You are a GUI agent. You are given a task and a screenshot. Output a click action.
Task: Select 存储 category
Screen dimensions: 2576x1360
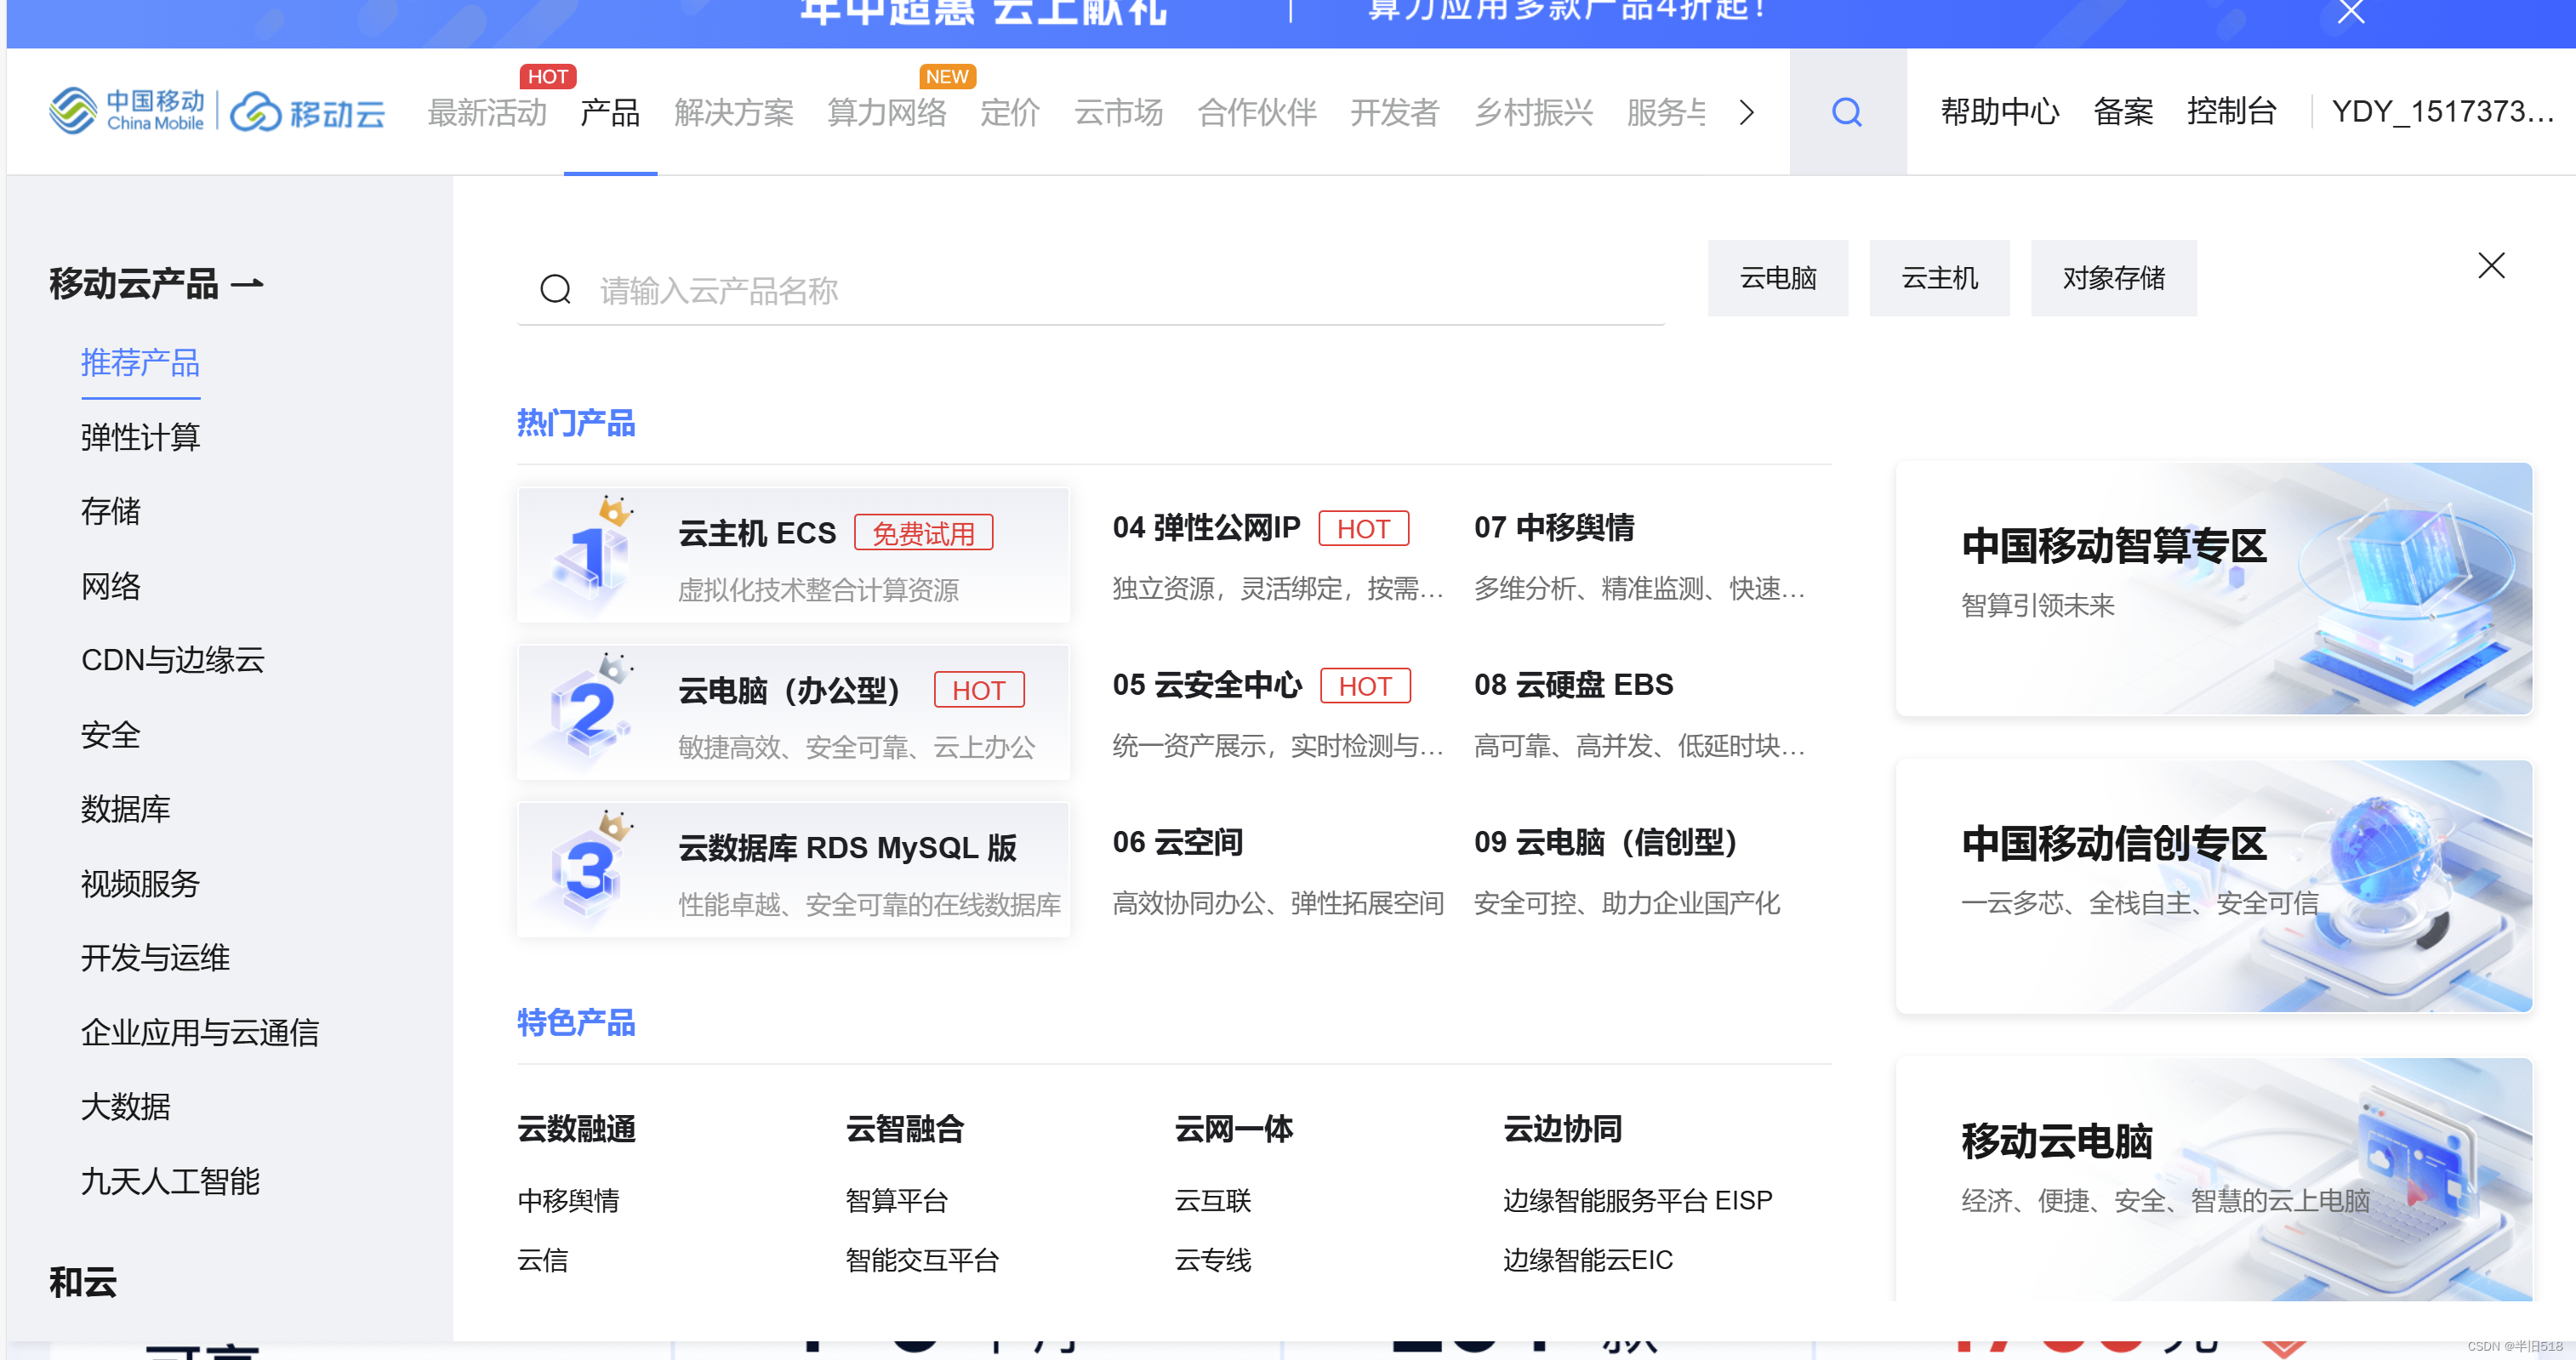(110, 511)
